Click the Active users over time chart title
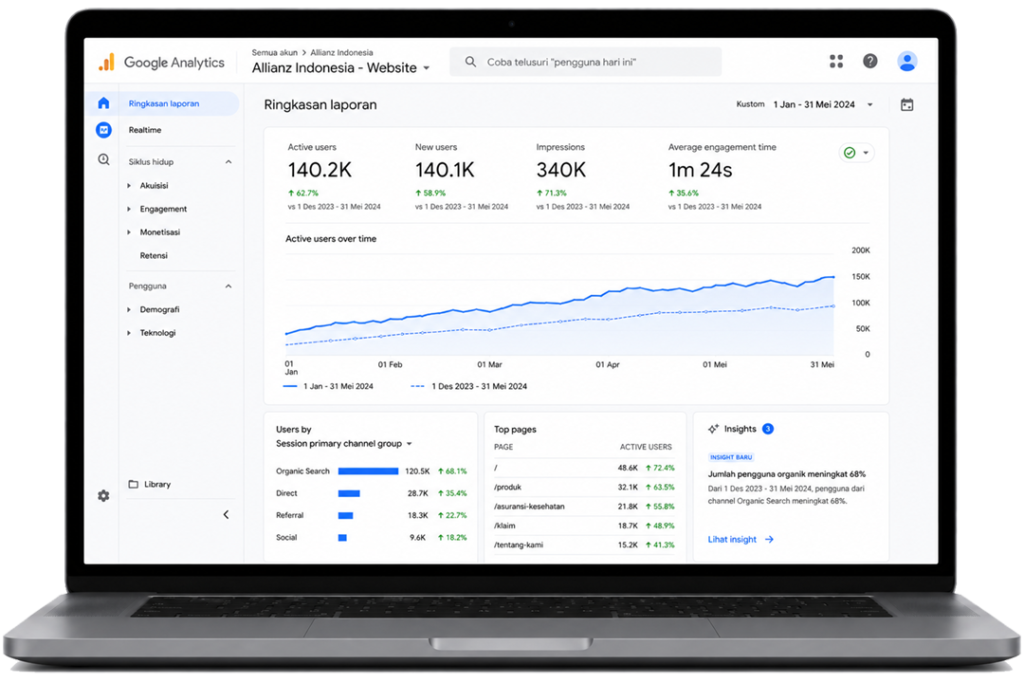 330,239
